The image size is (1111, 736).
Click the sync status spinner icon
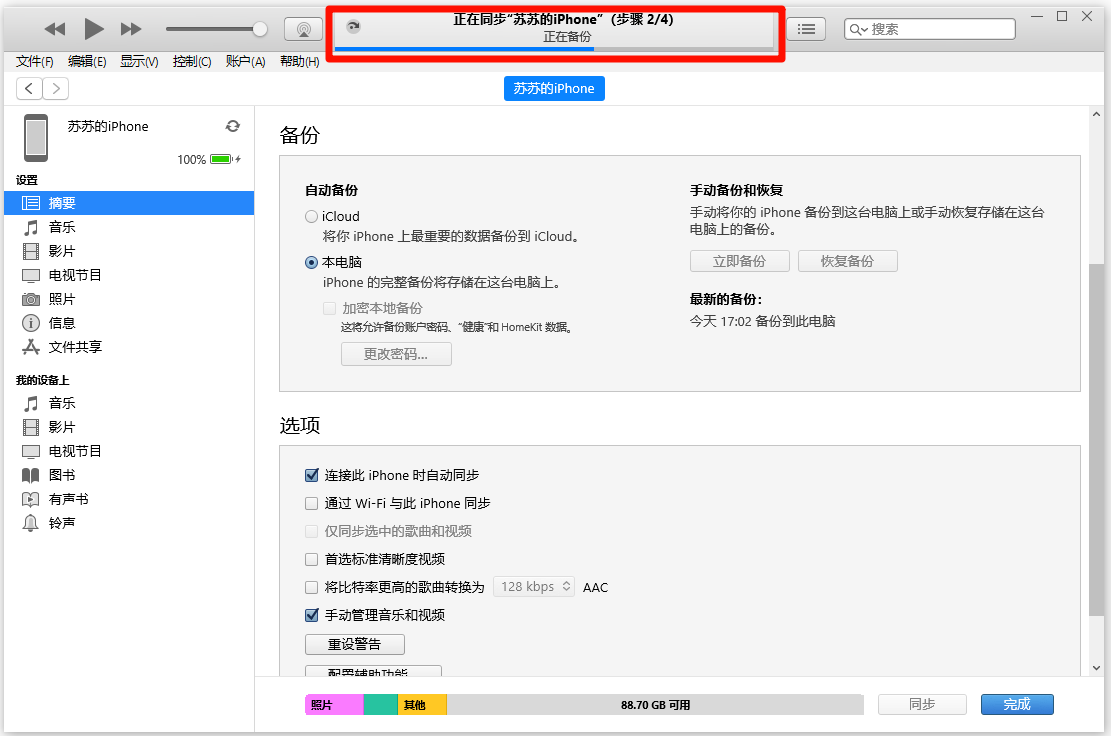click(353, 26)
